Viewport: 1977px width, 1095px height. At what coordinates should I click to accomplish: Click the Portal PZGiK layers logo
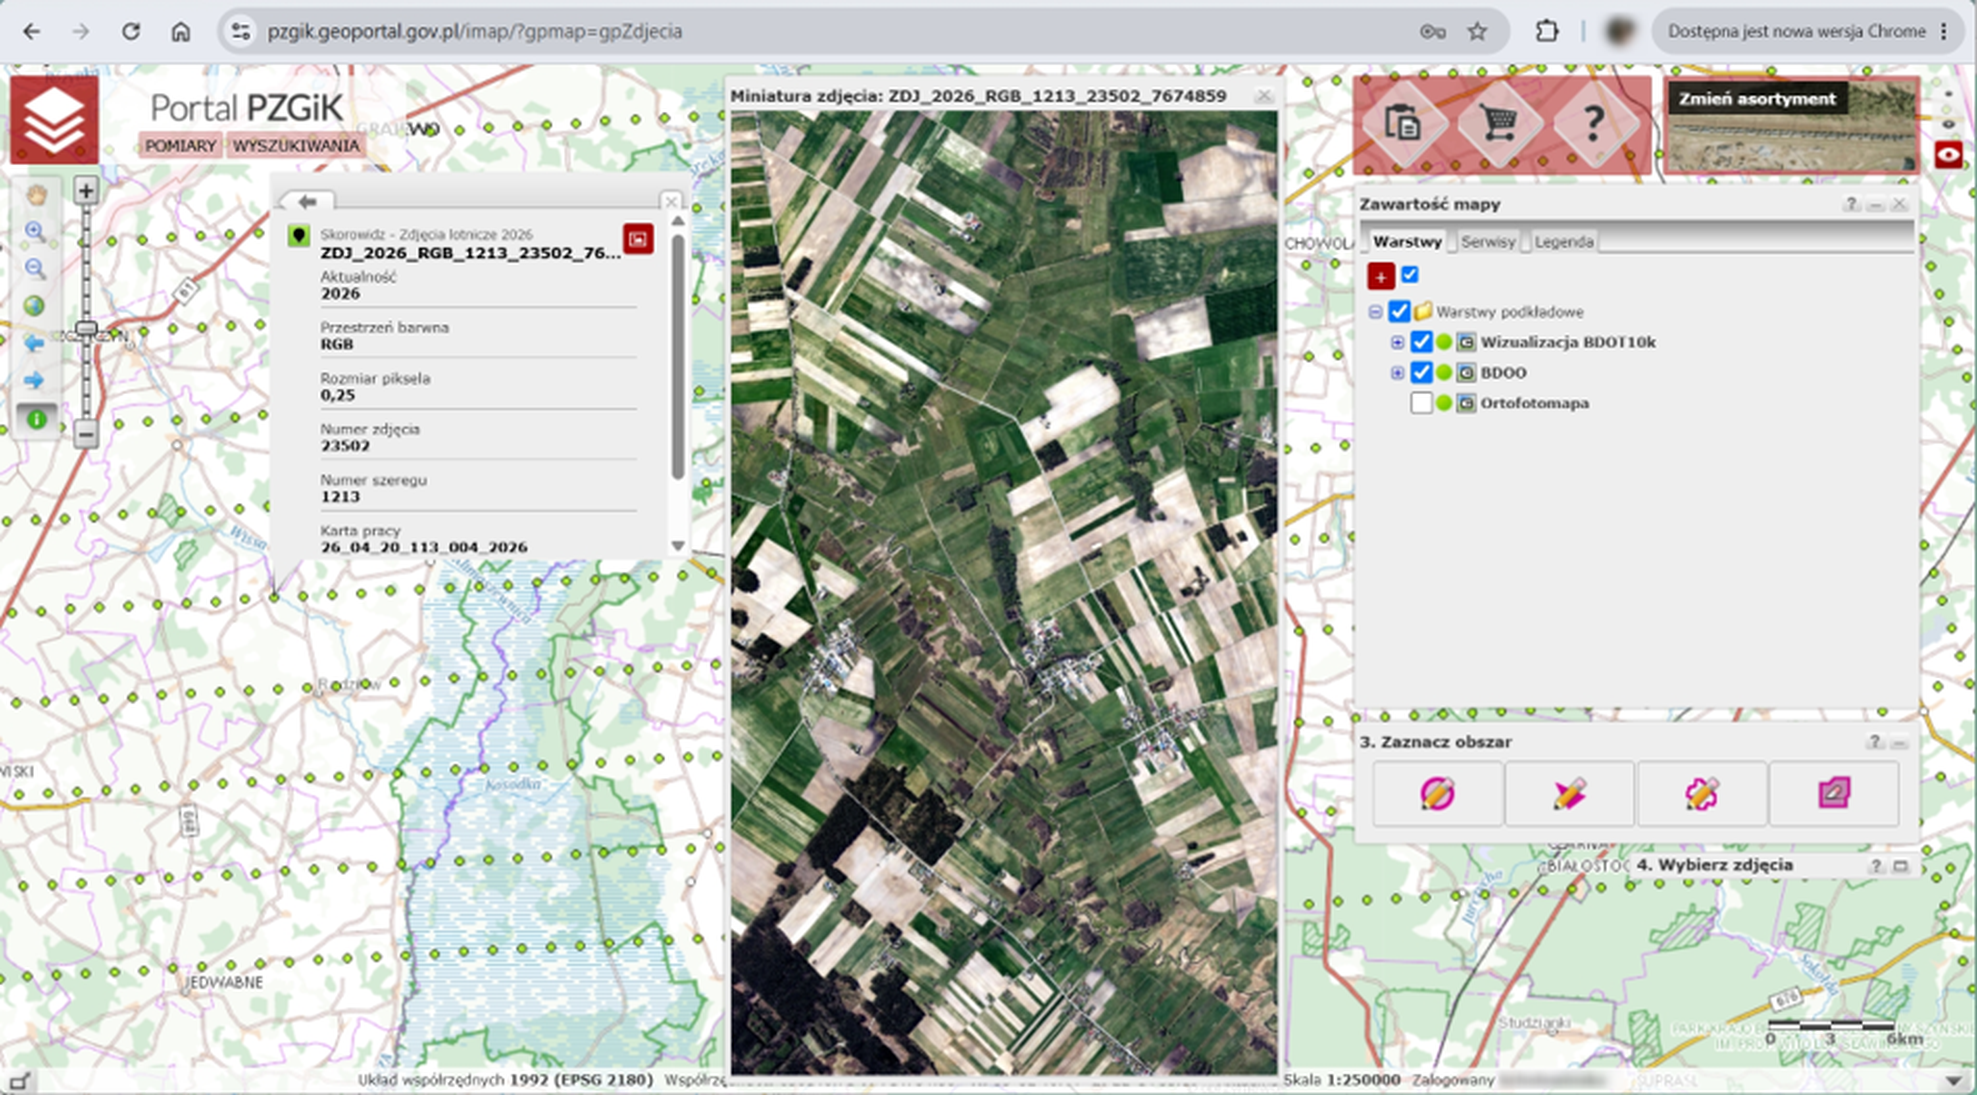pos(54,119)
